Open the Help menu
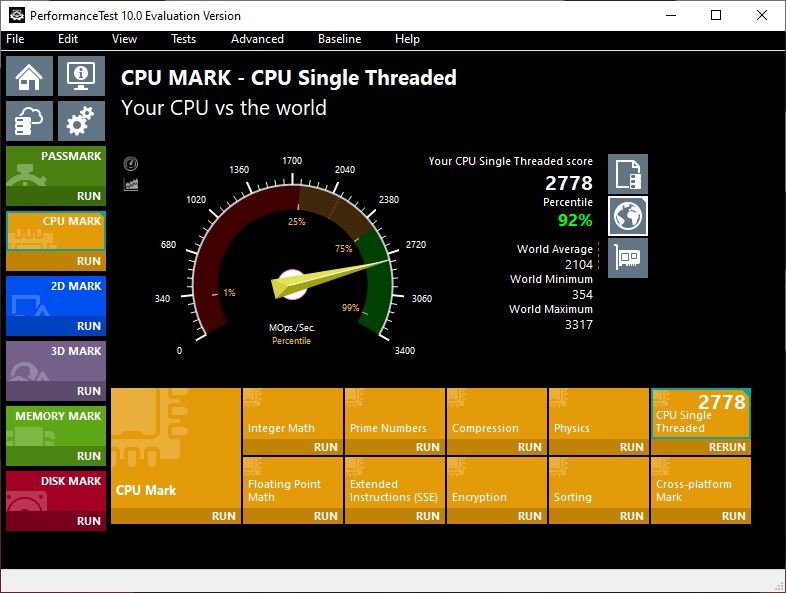786x593 pixels. (407, 39)
